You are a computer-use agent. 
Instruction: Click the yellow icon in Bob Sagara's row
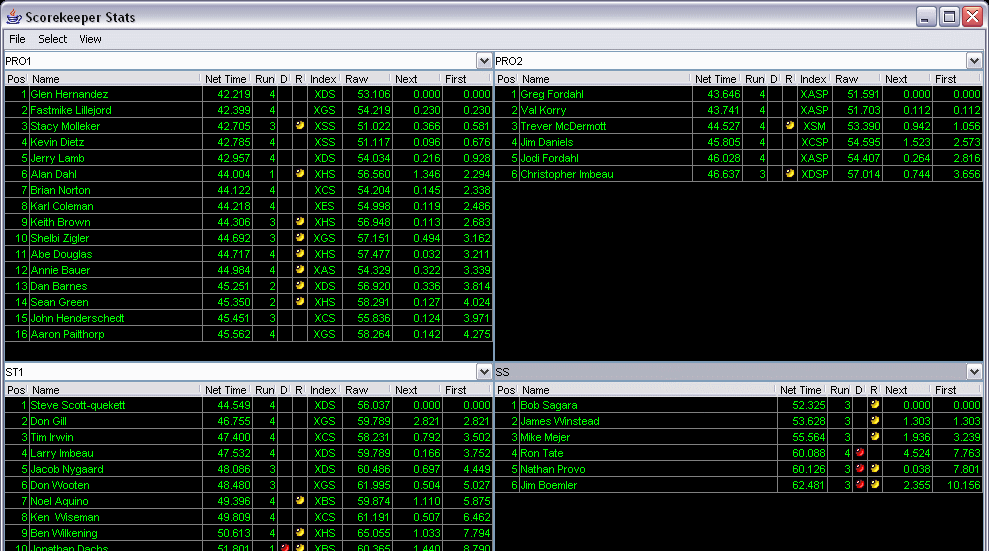point(874,405)
